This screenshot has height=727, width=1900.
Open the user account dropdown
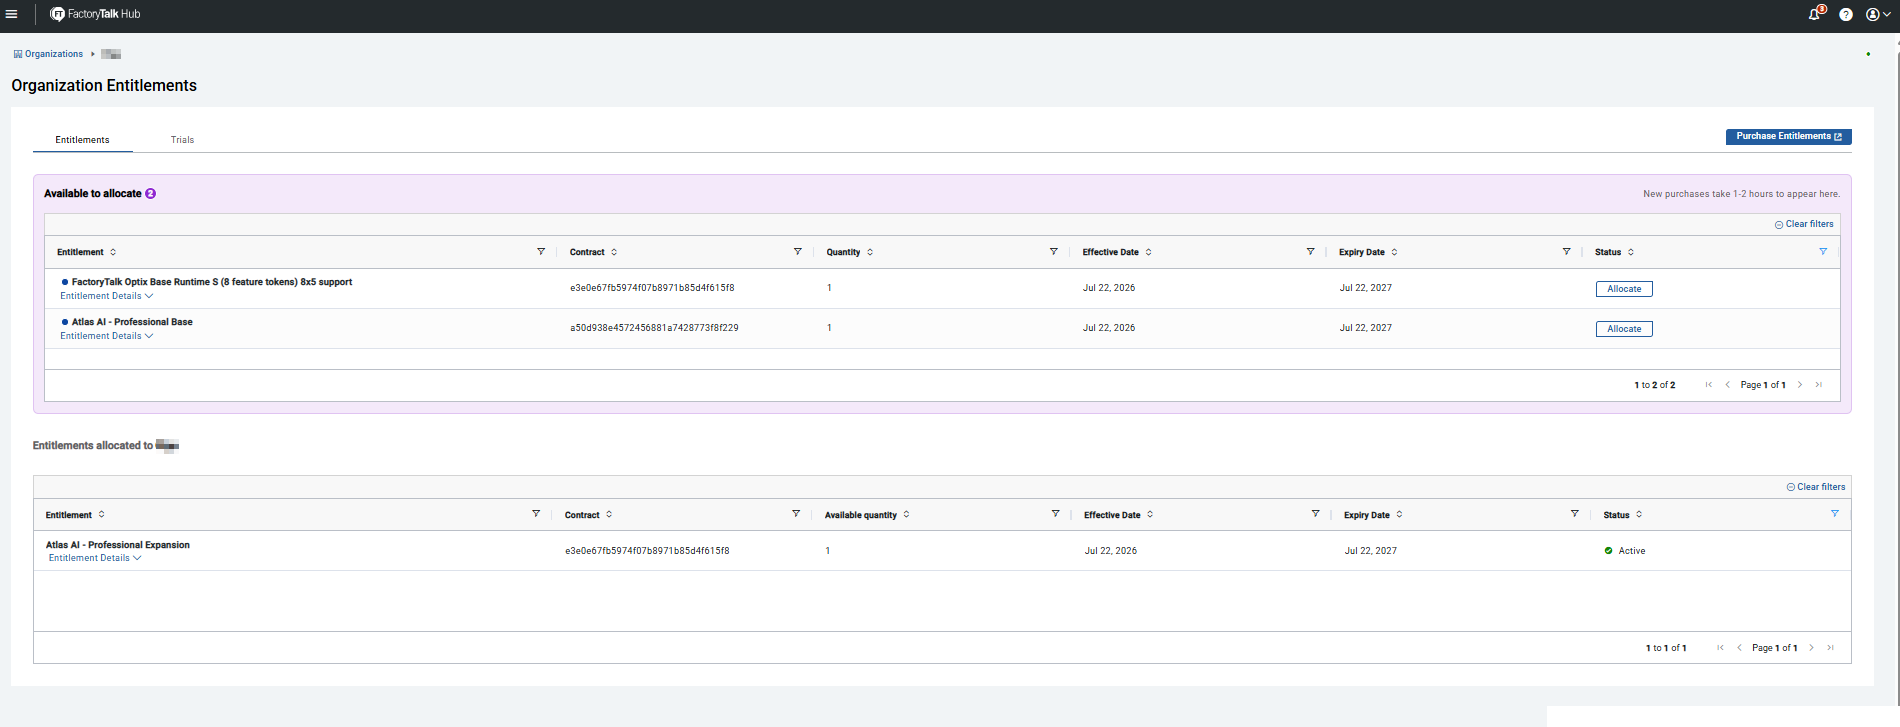1878,14
